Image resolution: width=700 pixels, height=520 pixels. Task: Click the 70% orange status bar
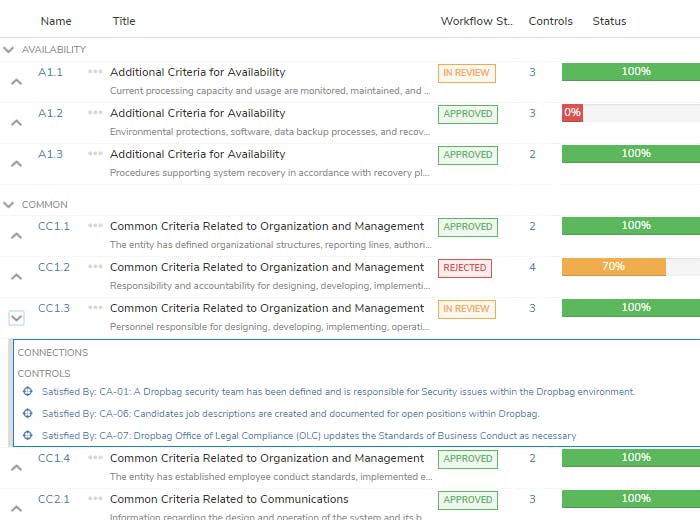[614, 267]
